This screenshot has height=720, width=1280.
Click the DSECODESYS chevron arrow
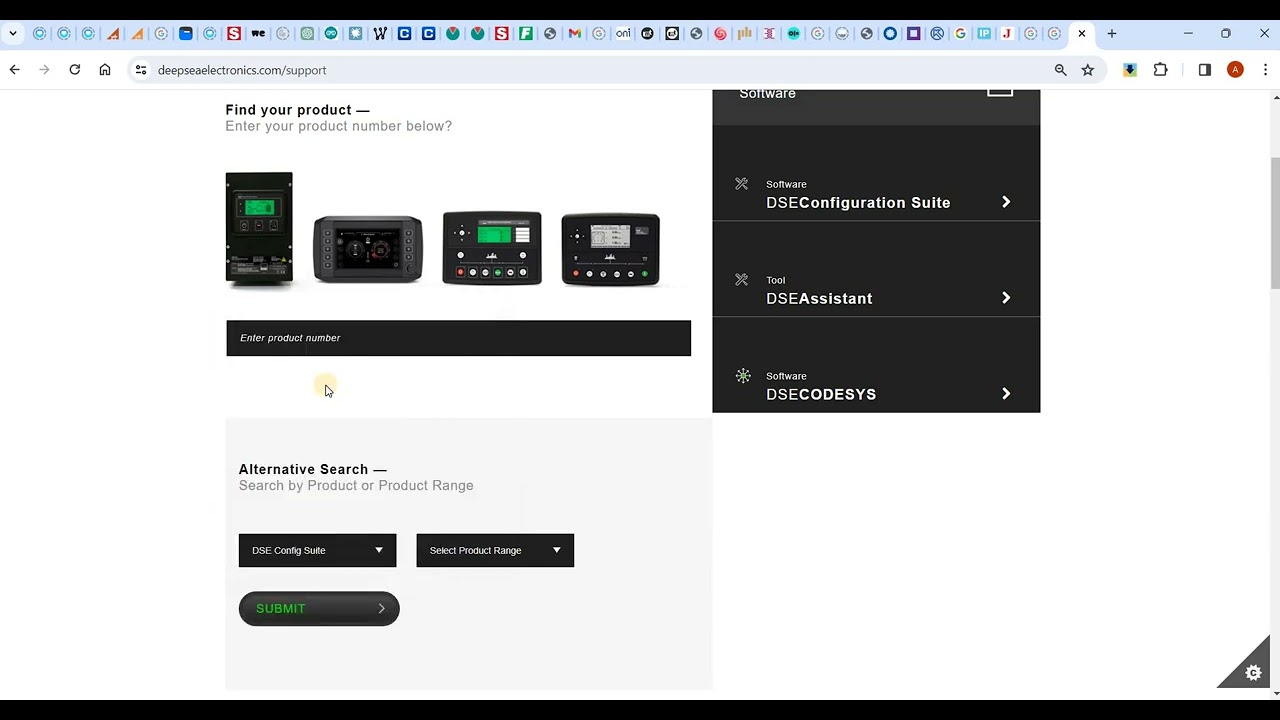click(1006, 394)
